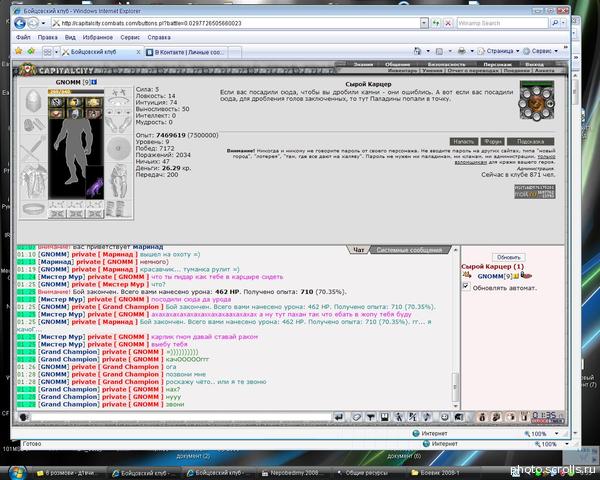Click the Windows Start button

pyautogui.click(x=17, y=472)
